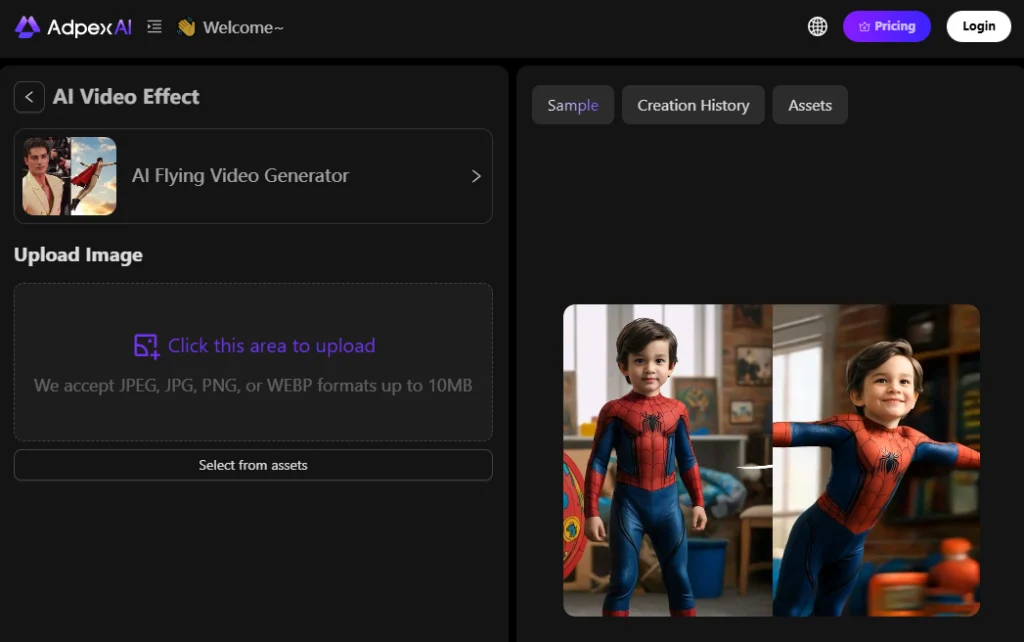The height and width of the screenshot is (642, 1024).
Task: Click the Pricing button
Action: [x=886, y=27]
